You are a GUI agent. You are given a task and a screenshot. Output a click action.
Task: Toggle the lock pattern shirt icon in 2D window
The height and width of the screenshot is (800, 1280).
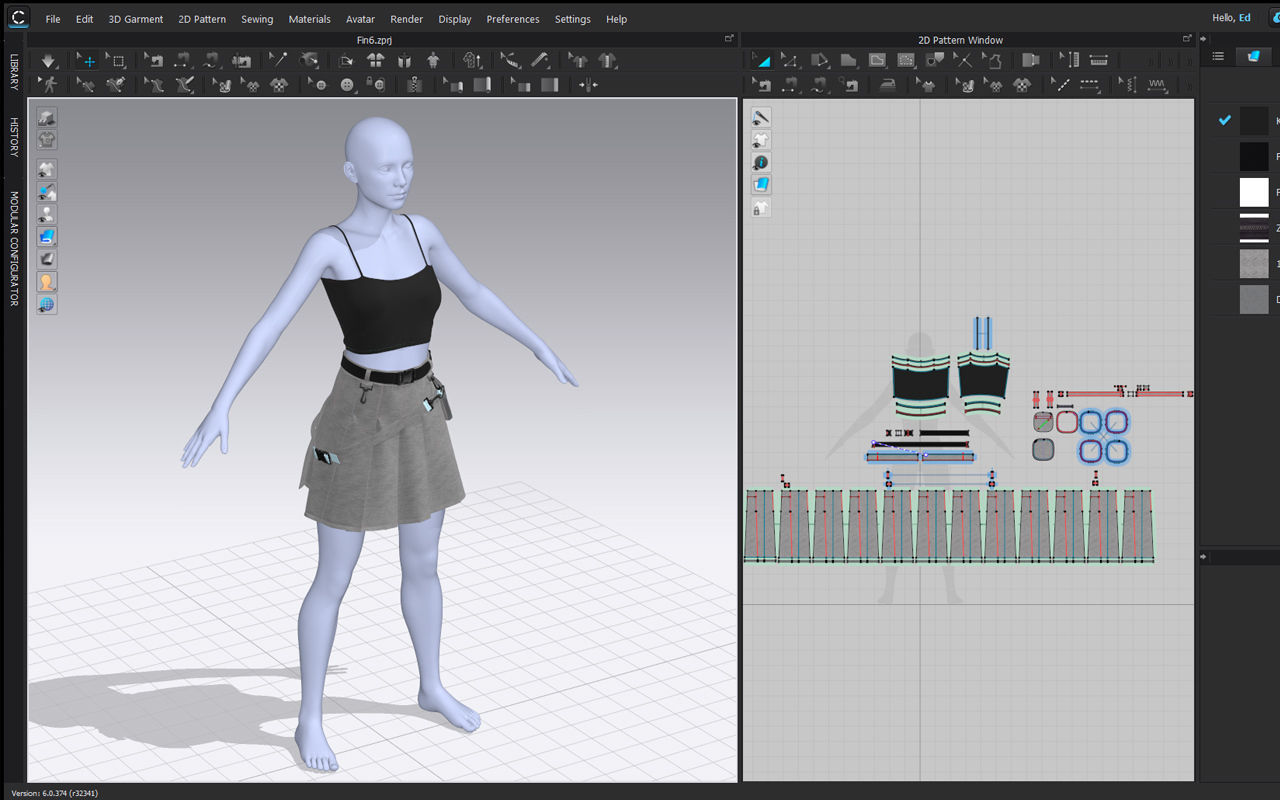point(761,208)
